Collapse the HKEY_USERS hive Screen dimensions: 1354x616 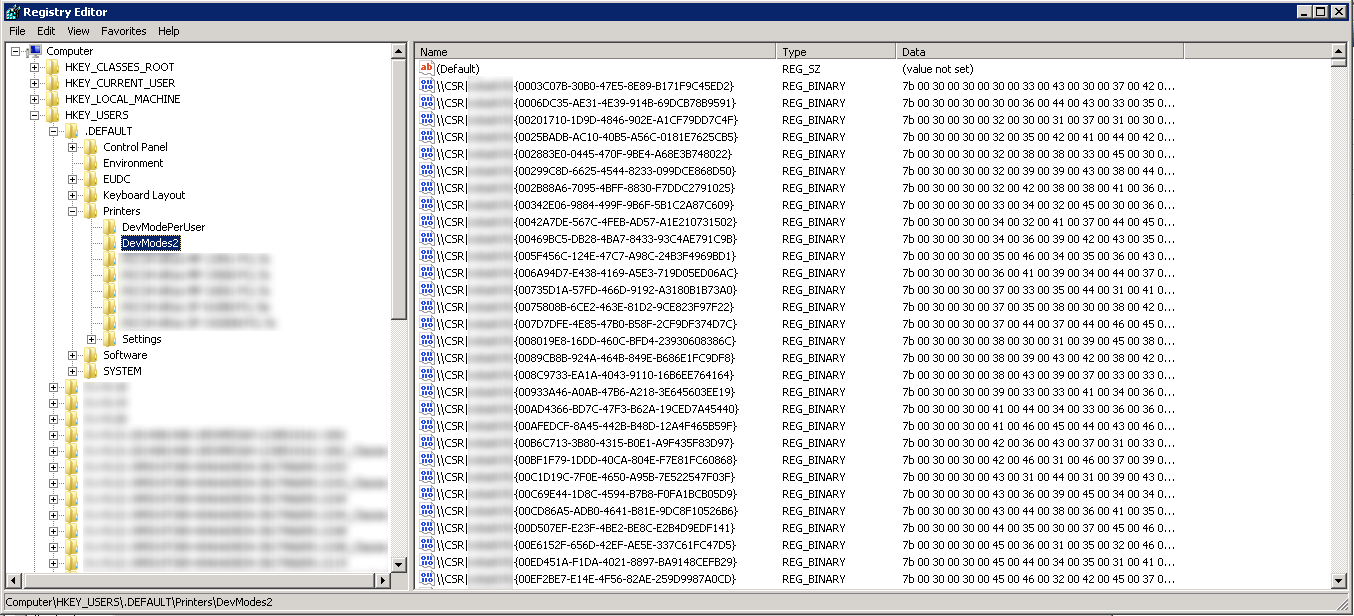pos(35,115)
